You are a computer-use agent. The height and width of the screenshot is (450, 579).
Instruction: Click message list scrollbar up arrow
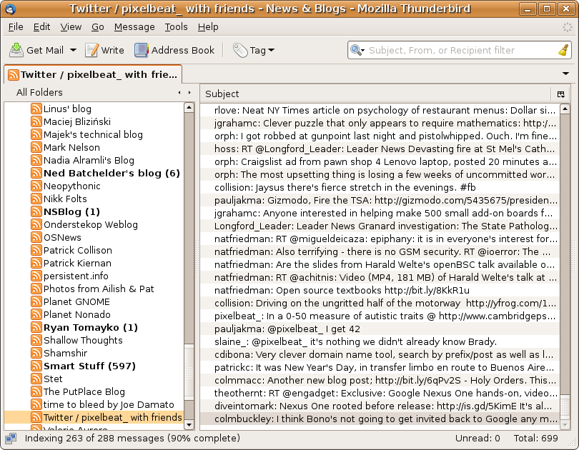pyautogui.click(x=565, y=109)
